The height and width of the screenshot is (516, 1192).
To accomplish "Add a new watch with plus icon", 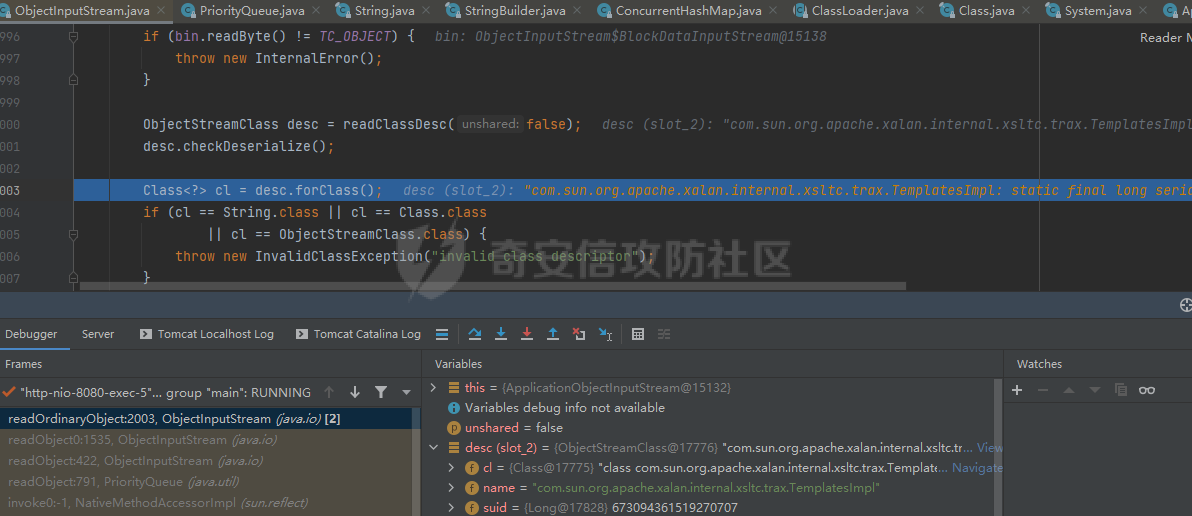I will click(x=1017, y=390).
